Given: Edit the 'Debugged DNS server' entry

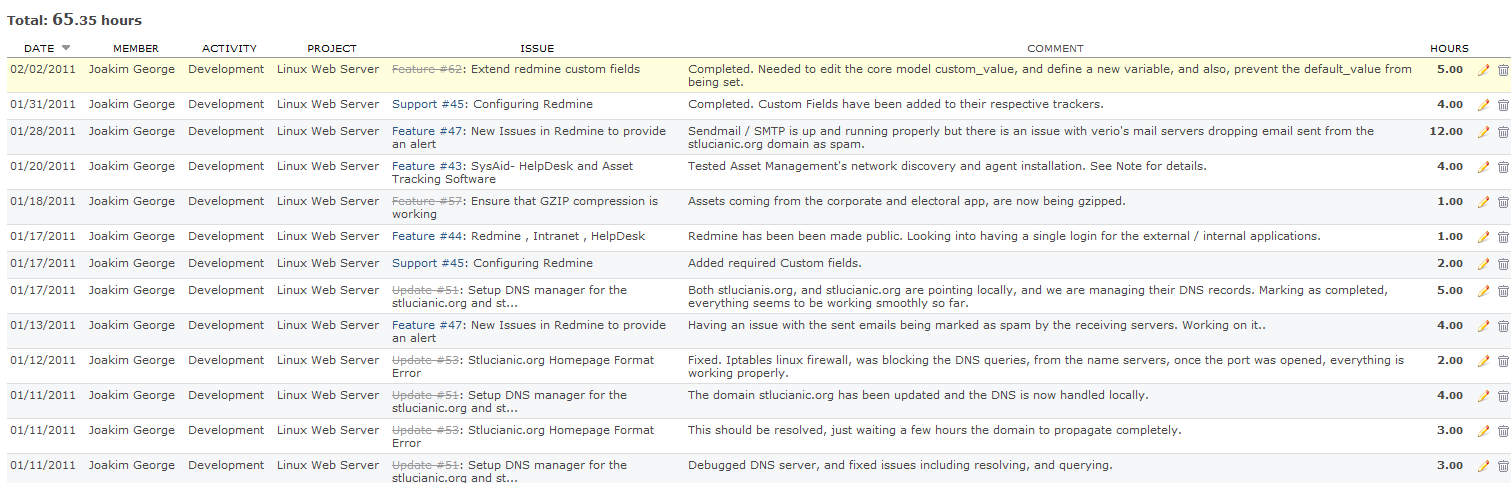Looking at the screenshot, I should (x=1483, y=466).
